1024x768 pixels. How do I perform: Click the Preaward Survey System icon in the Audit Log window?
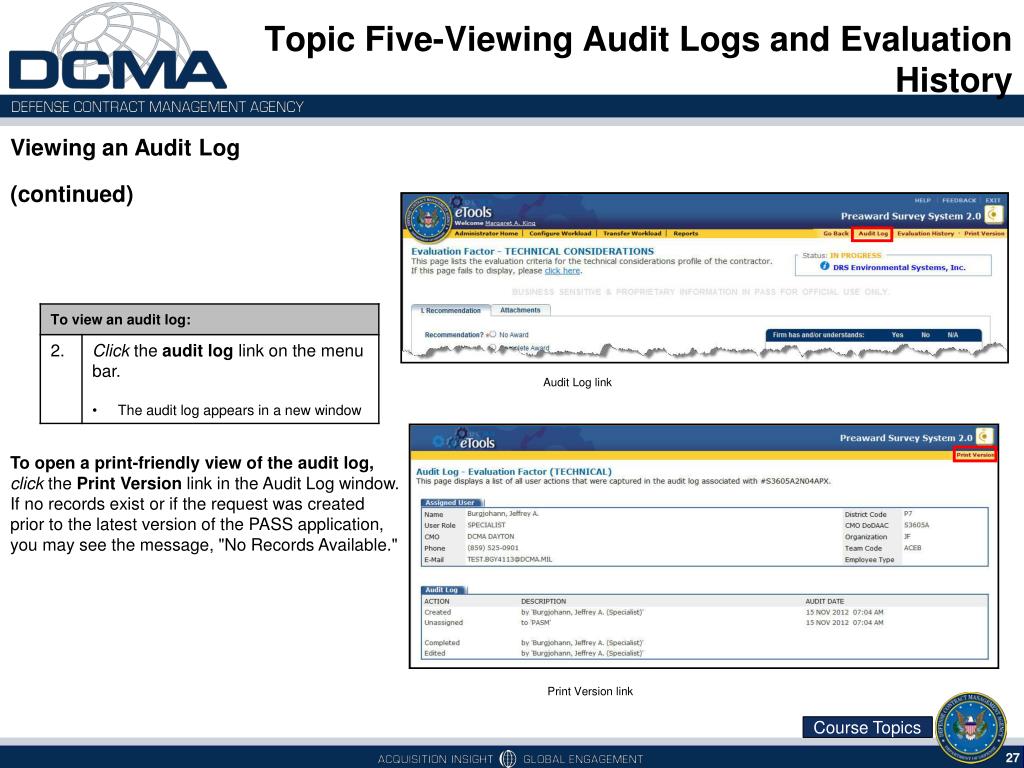(x=984, y=436)
